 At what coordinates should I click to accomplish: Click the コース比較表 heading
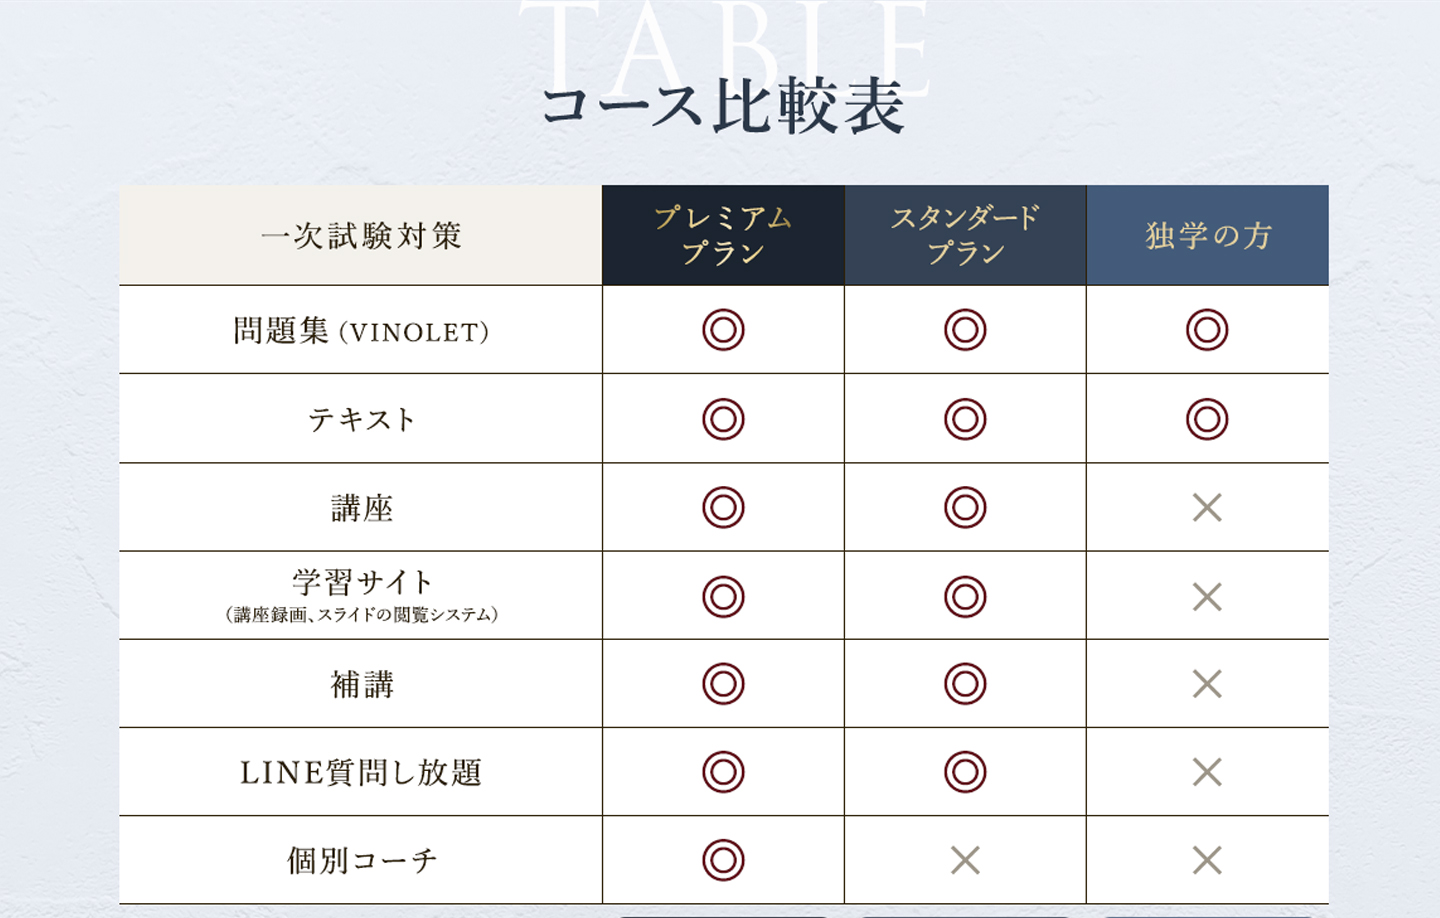723,106
